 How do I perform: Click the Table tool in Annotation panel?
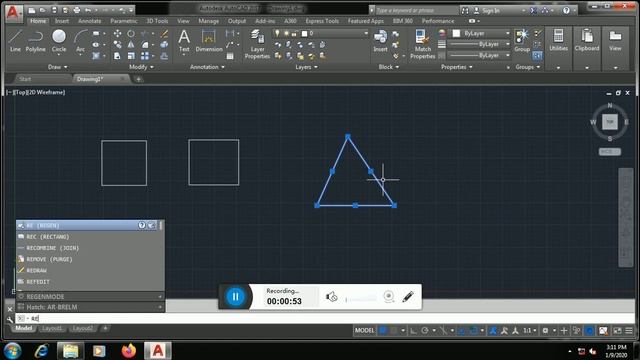pyautogui.click(x=230, y=56)
